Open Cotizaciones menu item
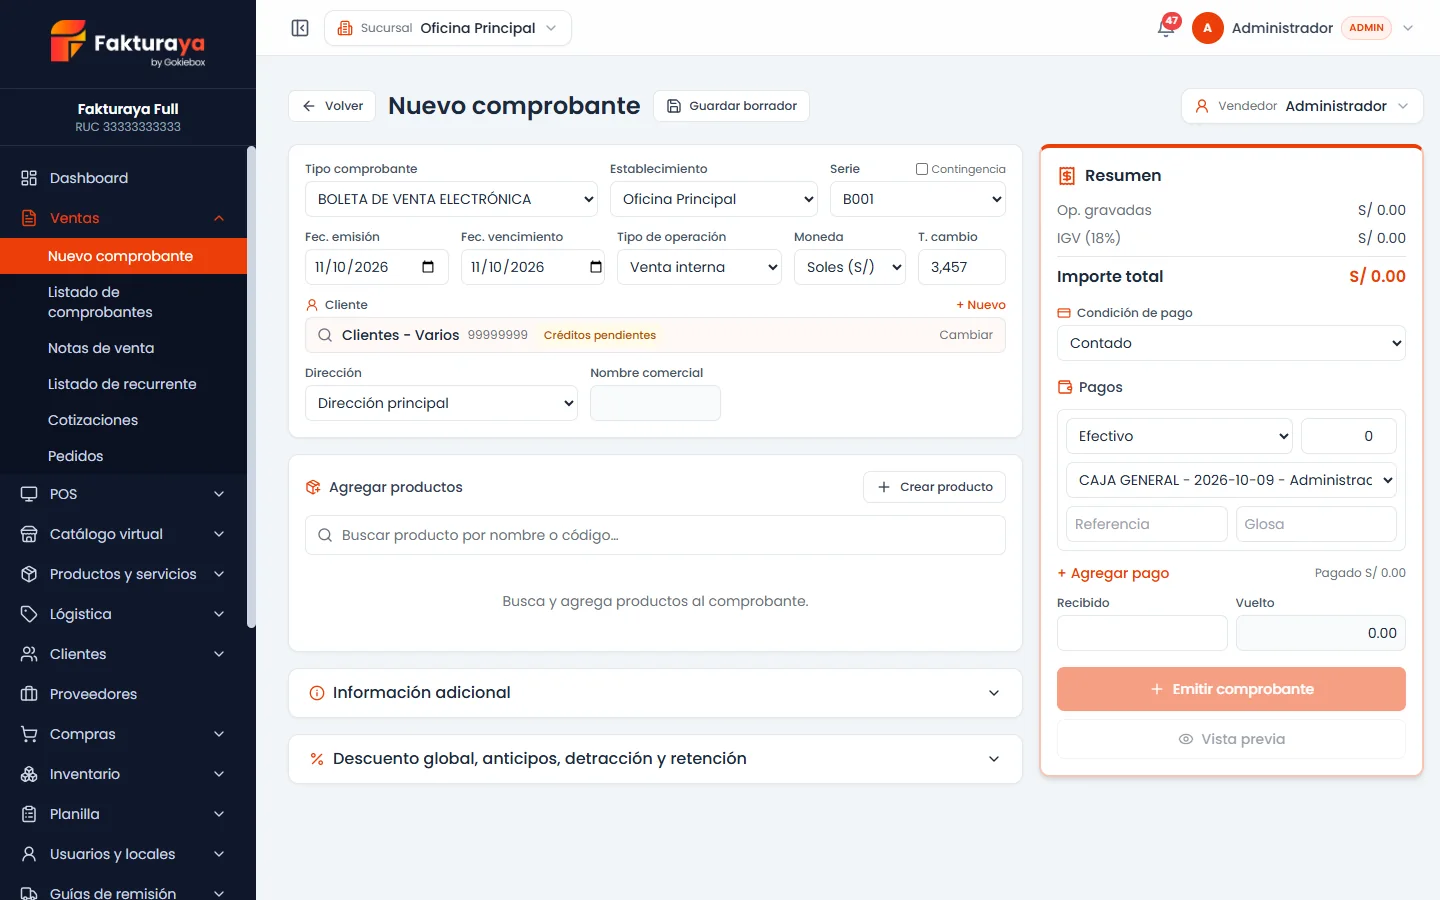This screenshot has width=1440, height=900. pos(123,420)
